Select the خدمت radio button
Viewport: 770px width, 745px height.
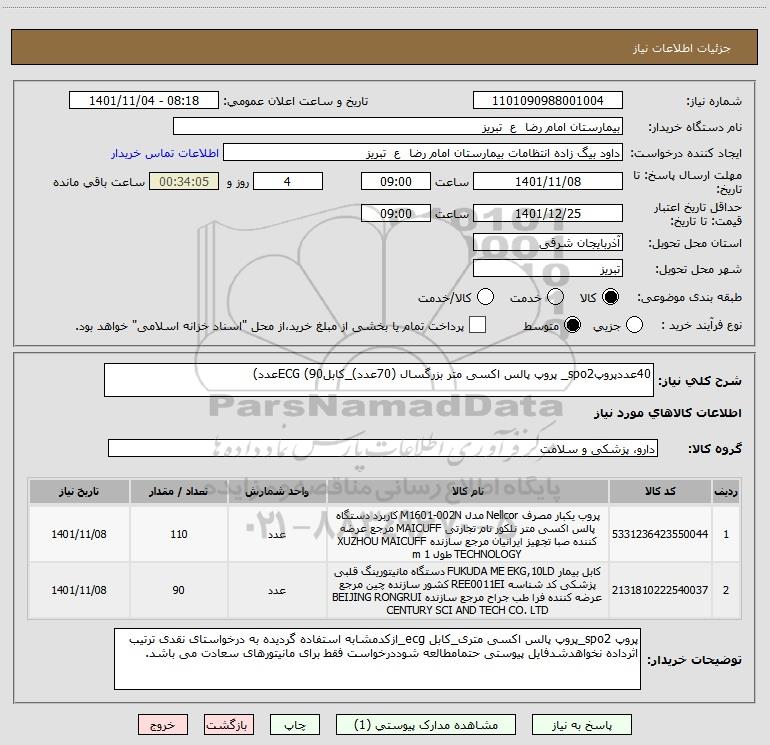click(555, 297)
